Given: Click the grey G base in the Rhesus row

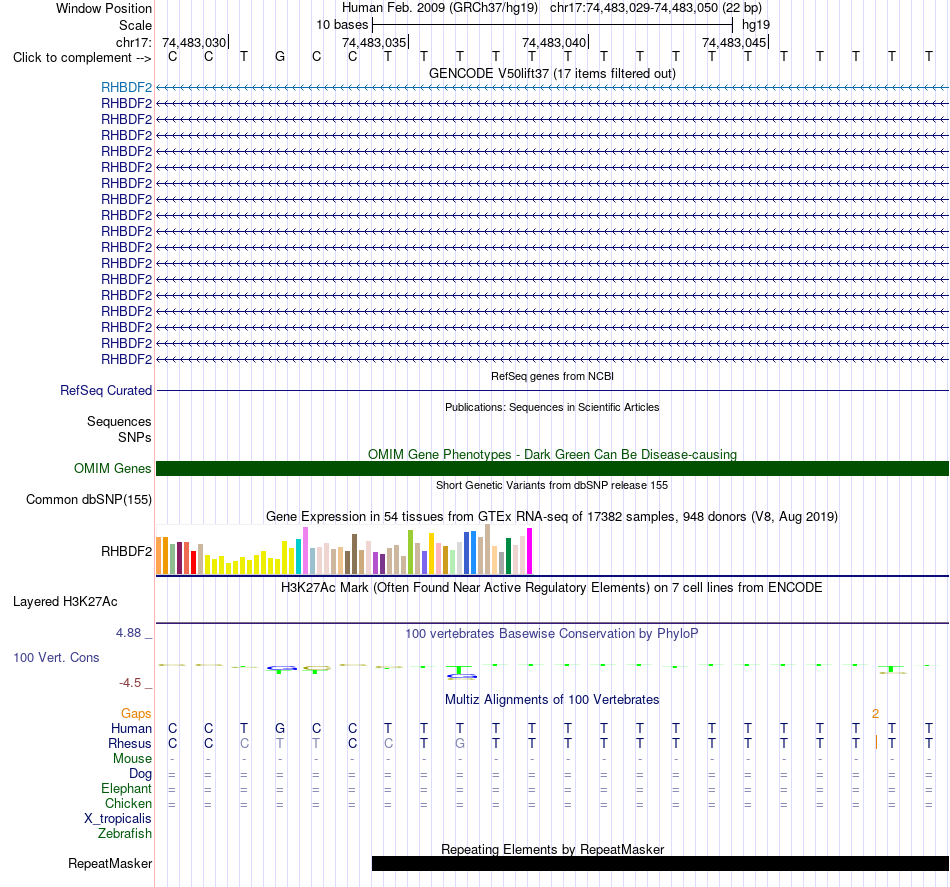Looking at the screenshot, I should (460, 743).
